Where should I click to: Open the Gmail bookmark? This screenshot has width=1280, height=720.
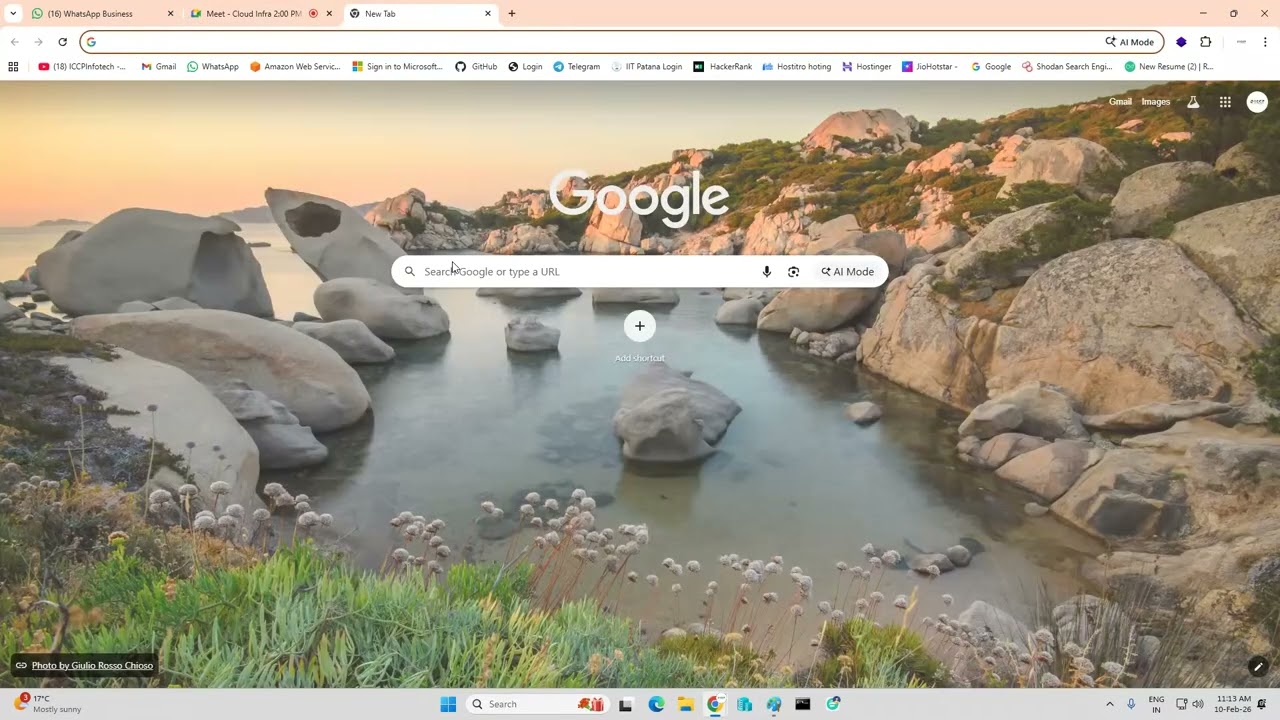click(x=158, y=67)
